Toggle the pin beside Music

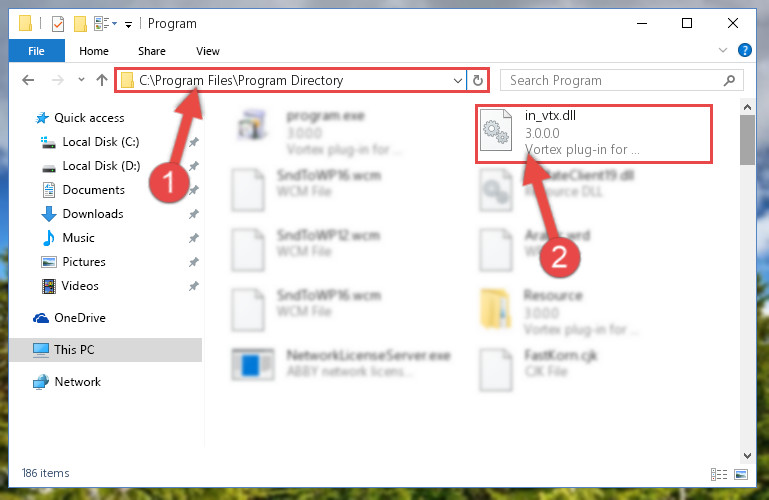coord(194,238)
